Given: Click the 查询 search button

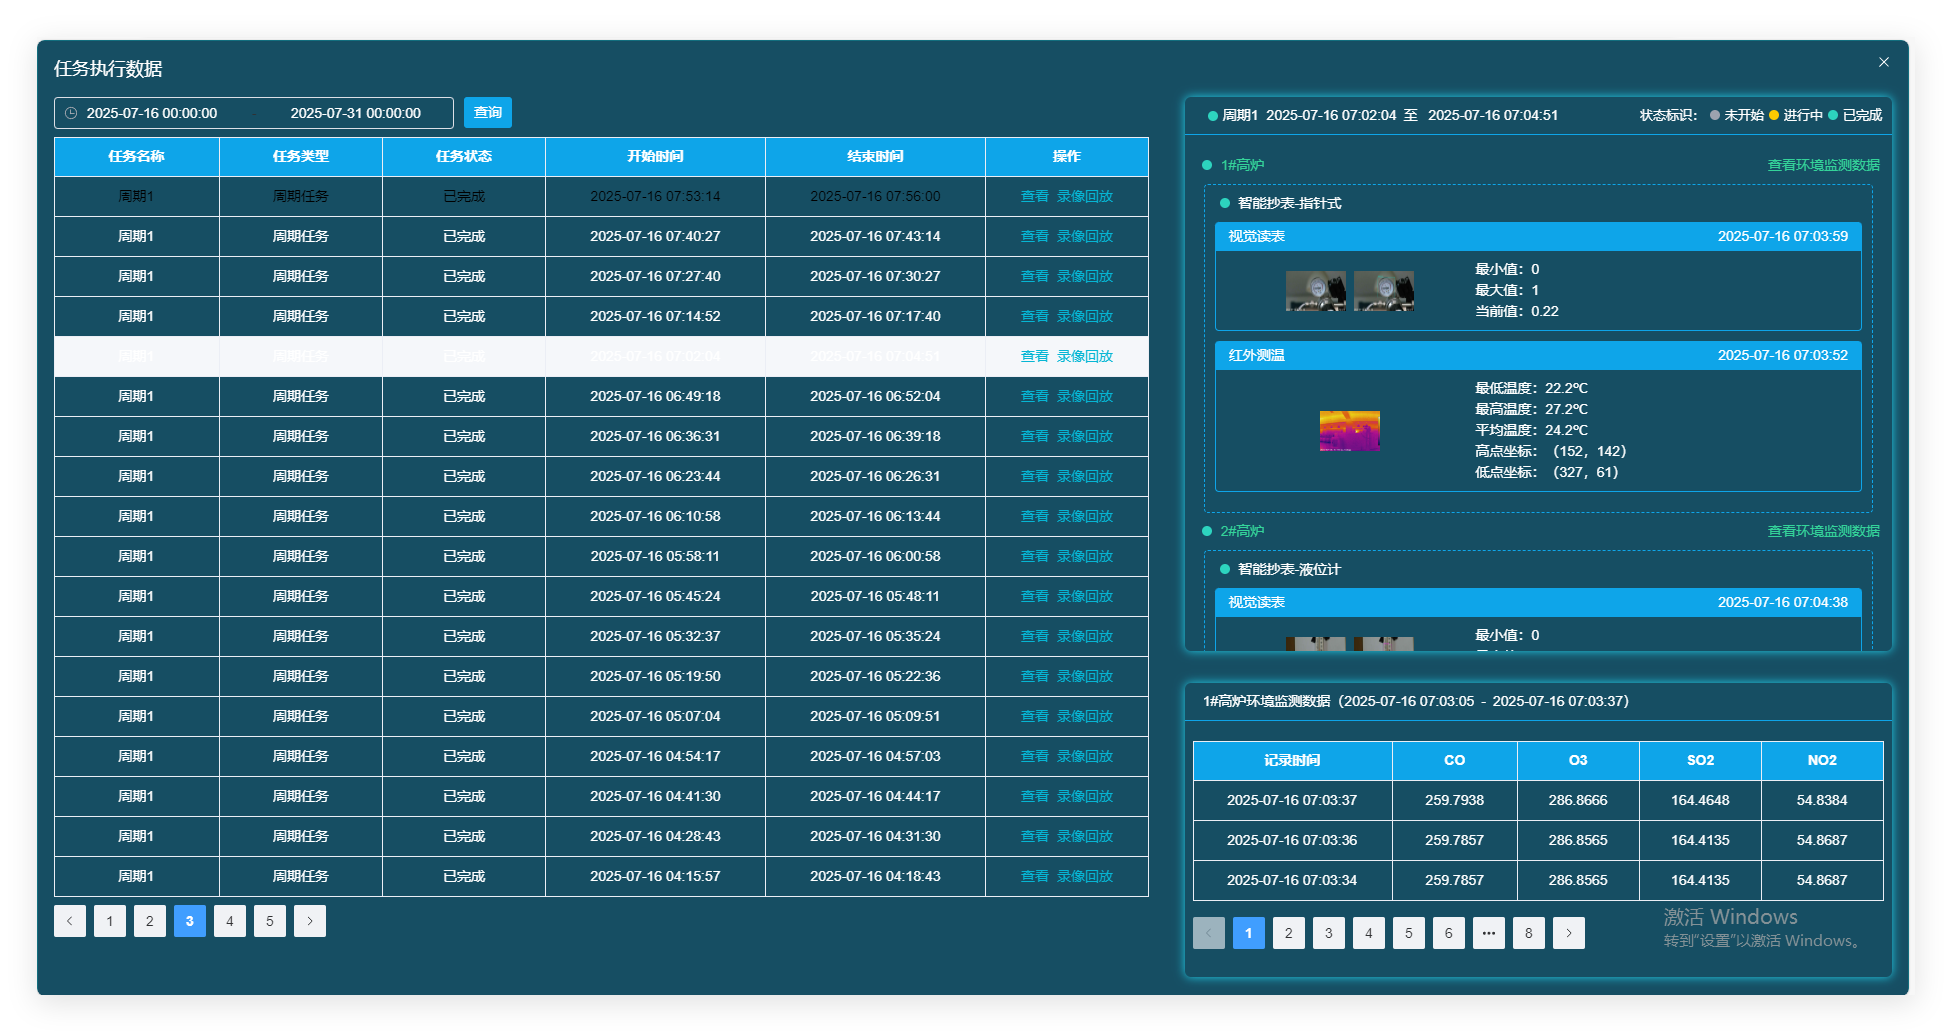Looking at the screenshot, I should pos(488,113).
